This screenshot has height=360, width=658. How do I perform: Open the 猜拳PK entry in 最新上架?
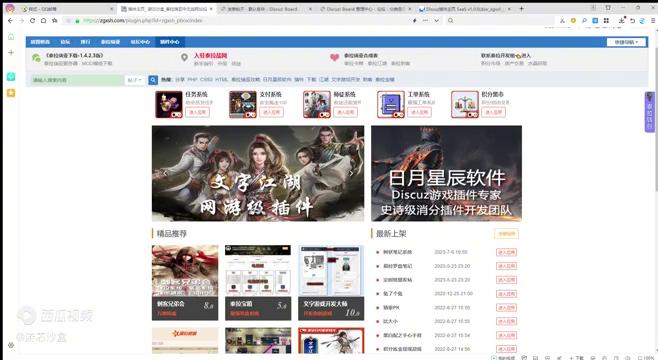click(x=391, y=308)
